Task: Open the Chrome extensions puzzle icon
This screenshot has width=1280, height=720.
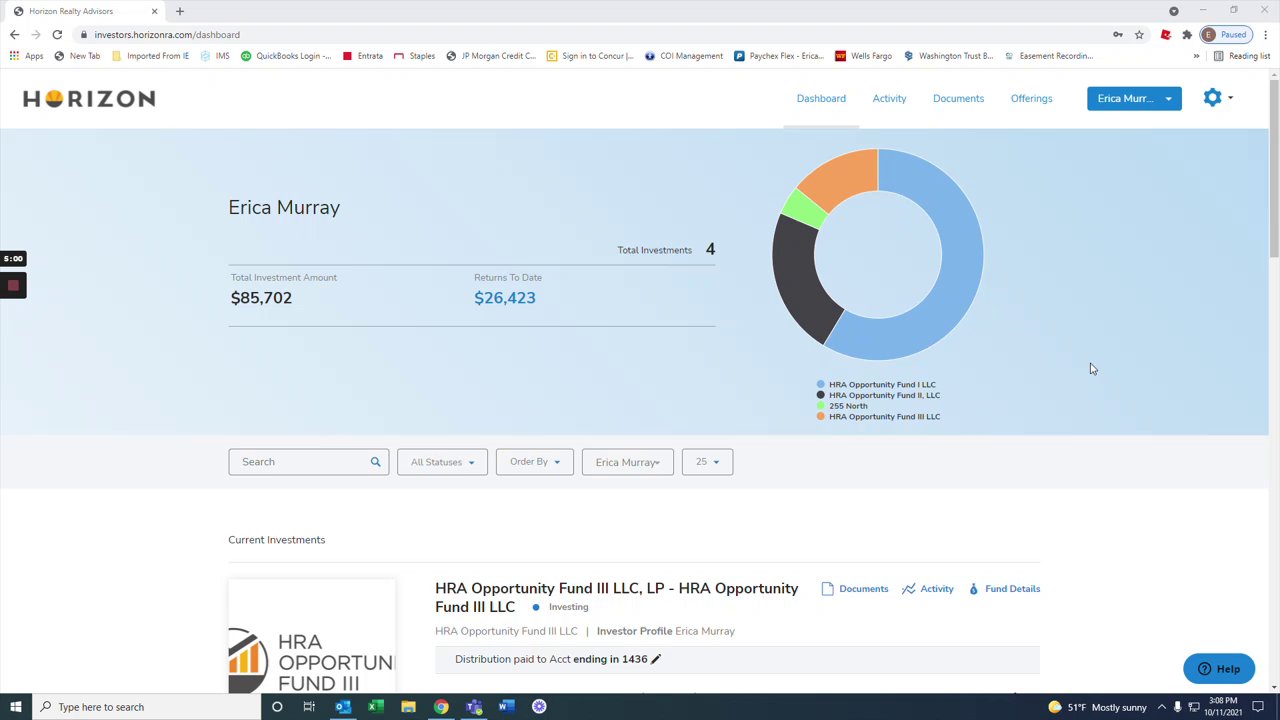Action: coord(1187,35)
